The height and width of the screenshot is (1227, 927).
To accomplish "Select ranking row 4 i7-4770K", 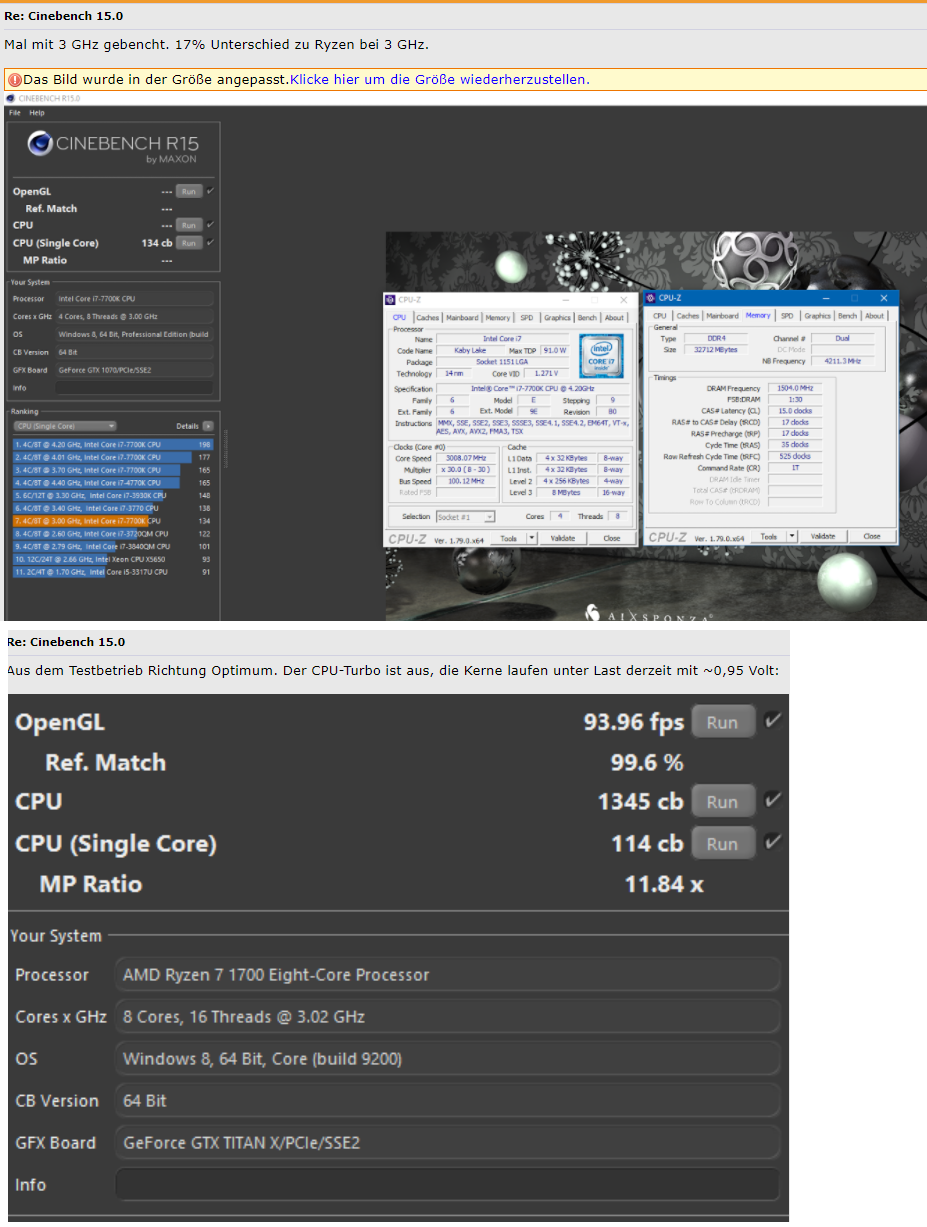I will click(113, 482).
